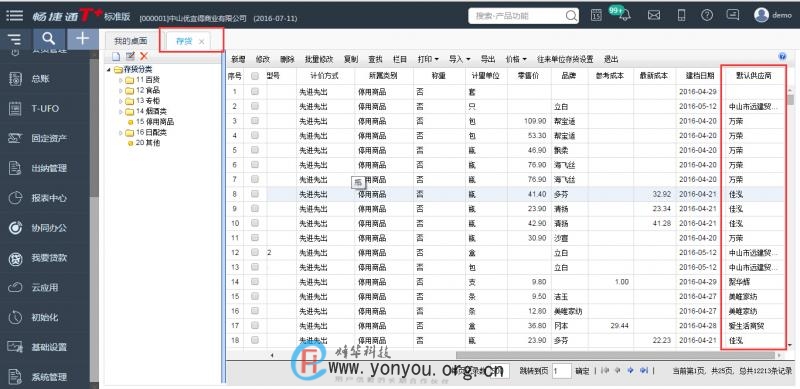The width and height of the screenshot is (800, 389).
Task: Click 退出 in the toolbar
Action: click(x=611, y=59)
